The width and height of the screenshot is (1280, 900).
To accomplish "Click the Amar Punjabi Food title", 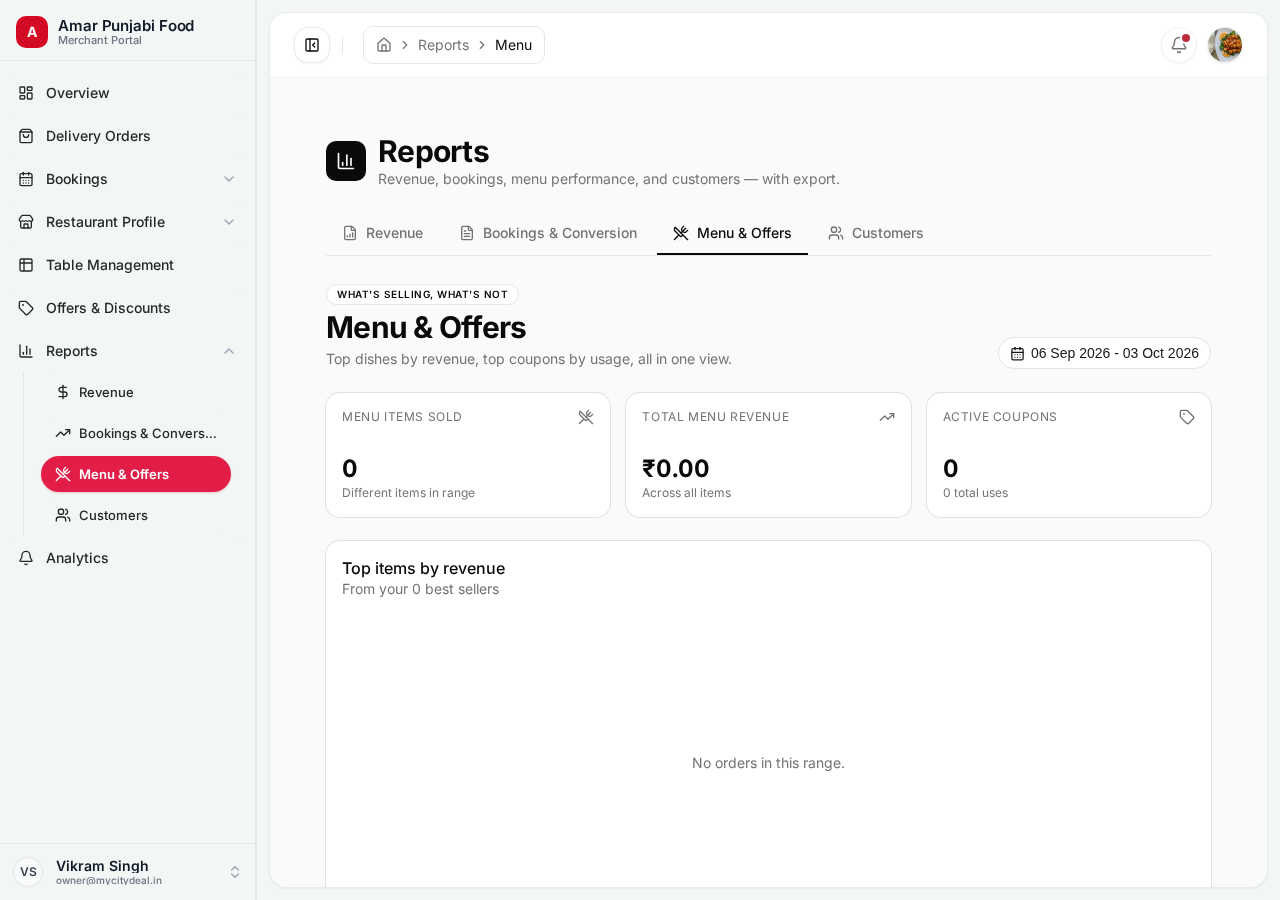I will pyautogui.click(x=126, y=25).
